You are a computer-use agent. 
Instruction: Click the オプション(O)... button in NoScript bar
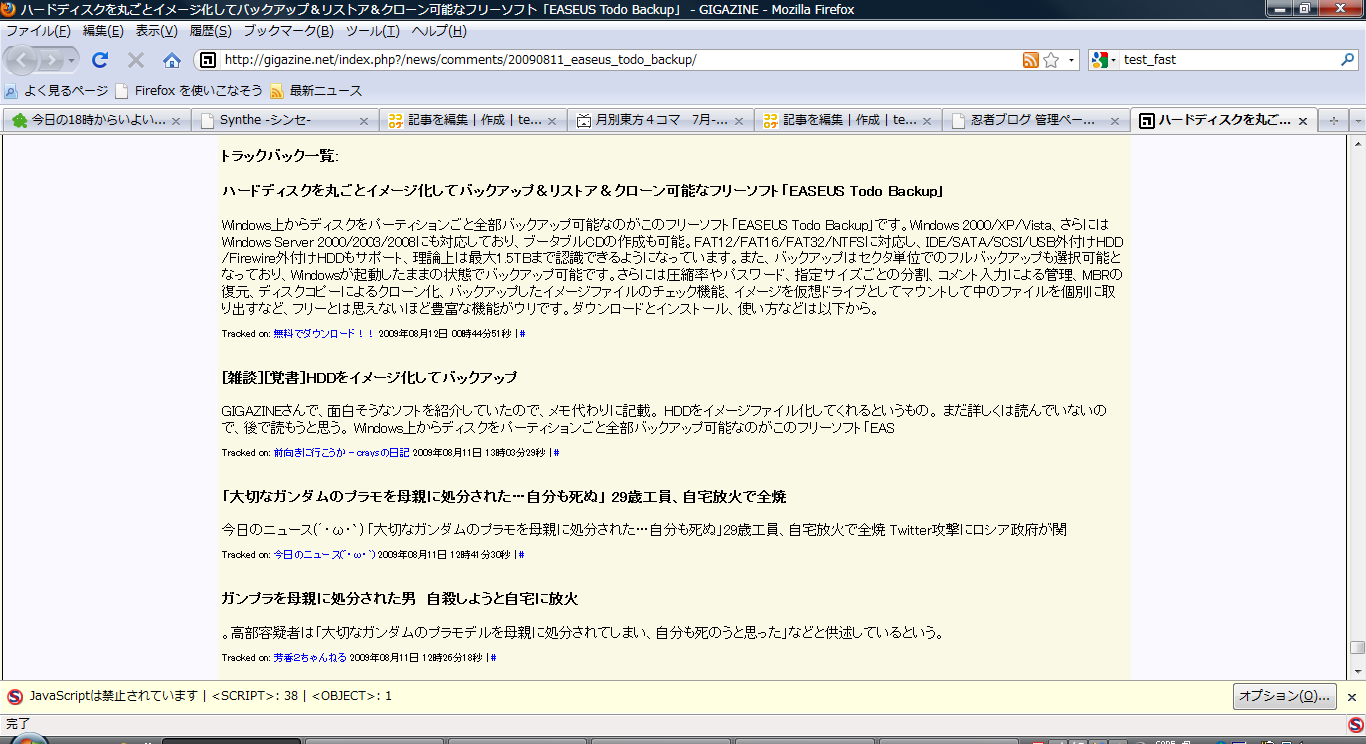[x=1284, y=696]
